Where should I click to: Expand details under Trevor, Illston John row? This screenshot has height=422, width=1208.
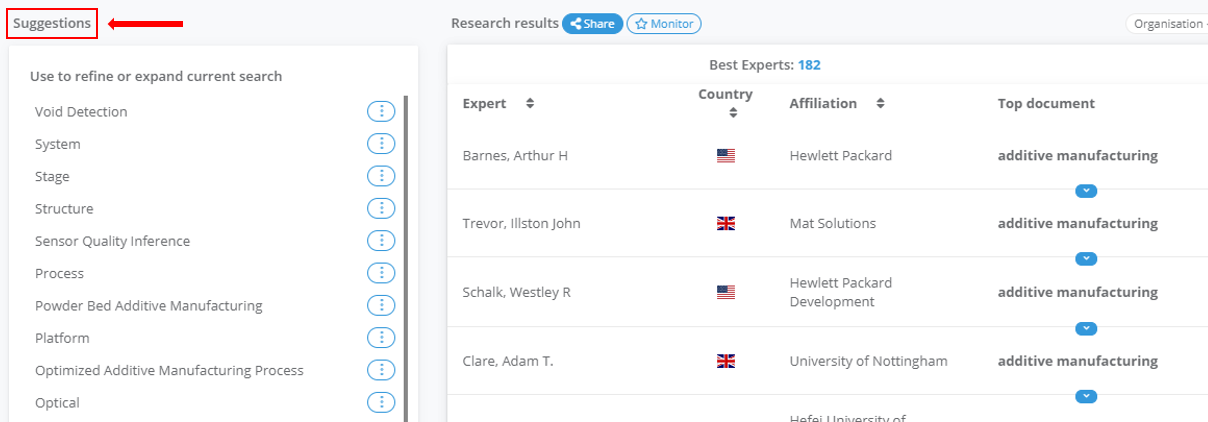(1087, 259)
